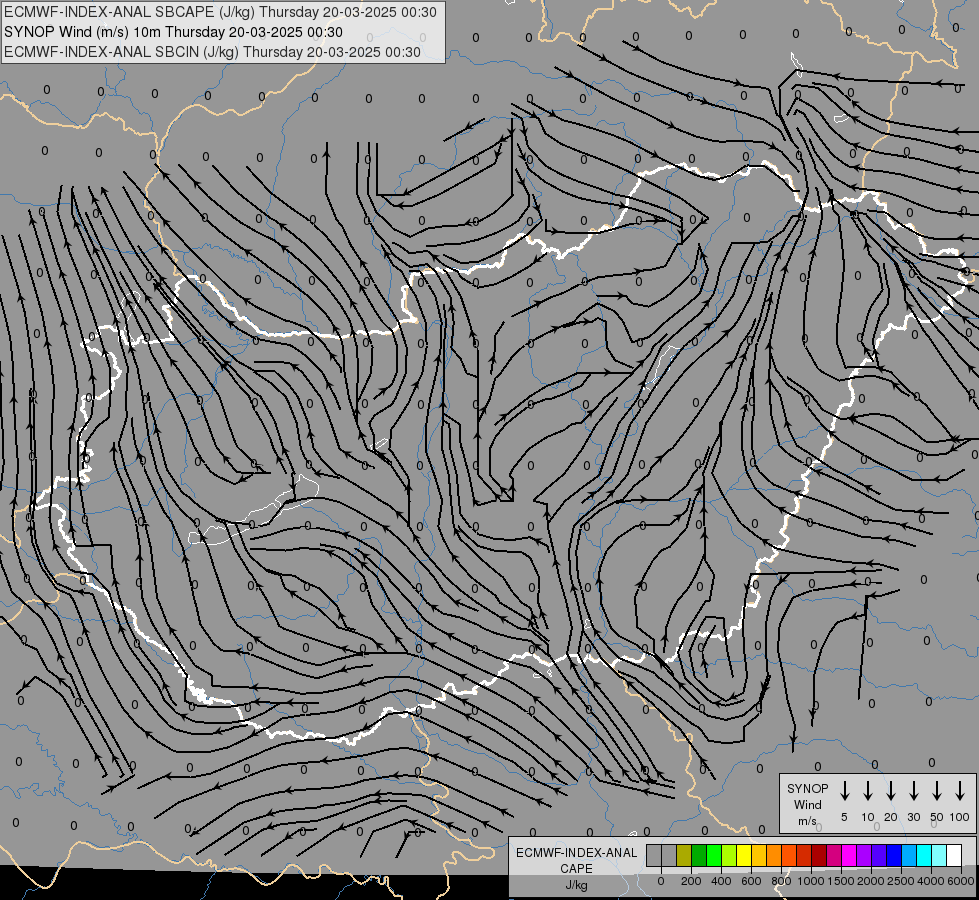Click the 30 m/s value in the wind legend

pyautogui.click(x=913, y=817)
